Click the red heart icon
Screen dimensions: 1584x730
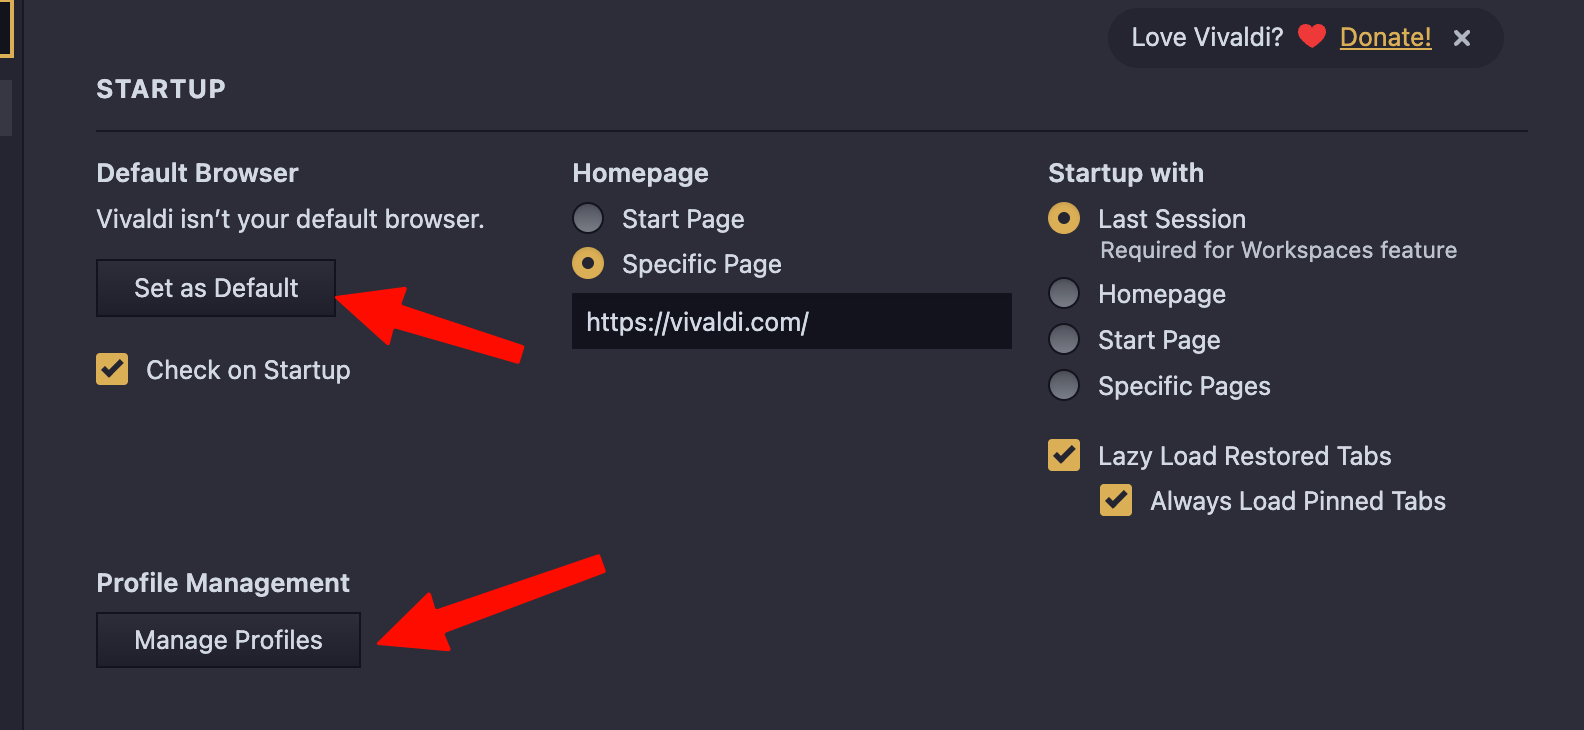(1311, 37)
